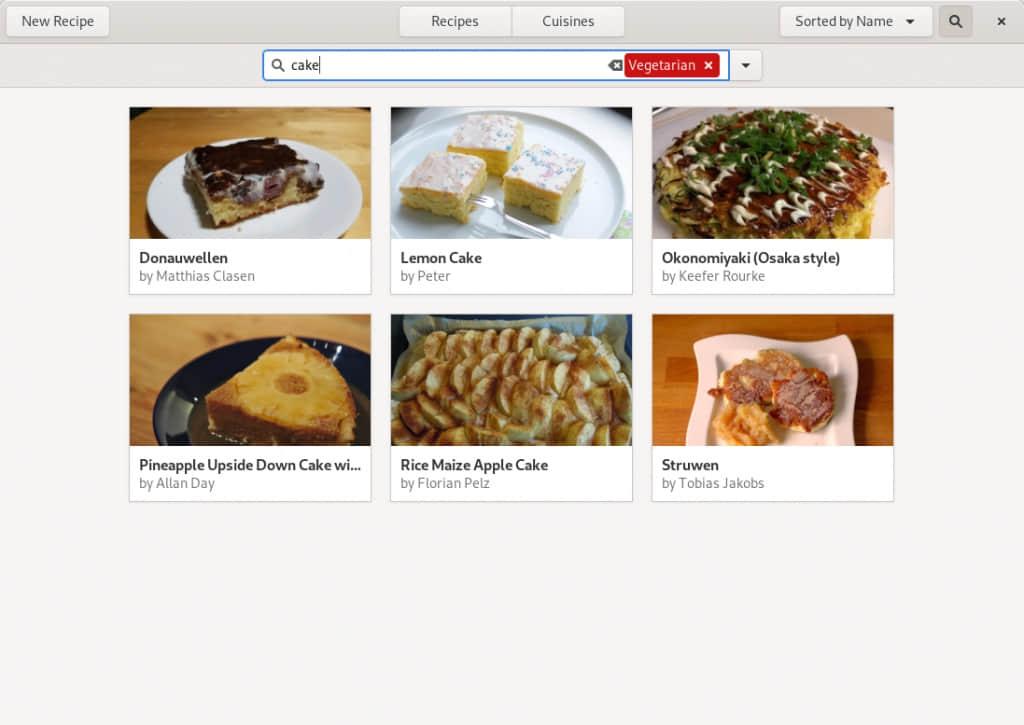Remove the Vegetarian filter tag
Image resolution: width=1024 pixels, height=725 pixels.
coord(709,65)
